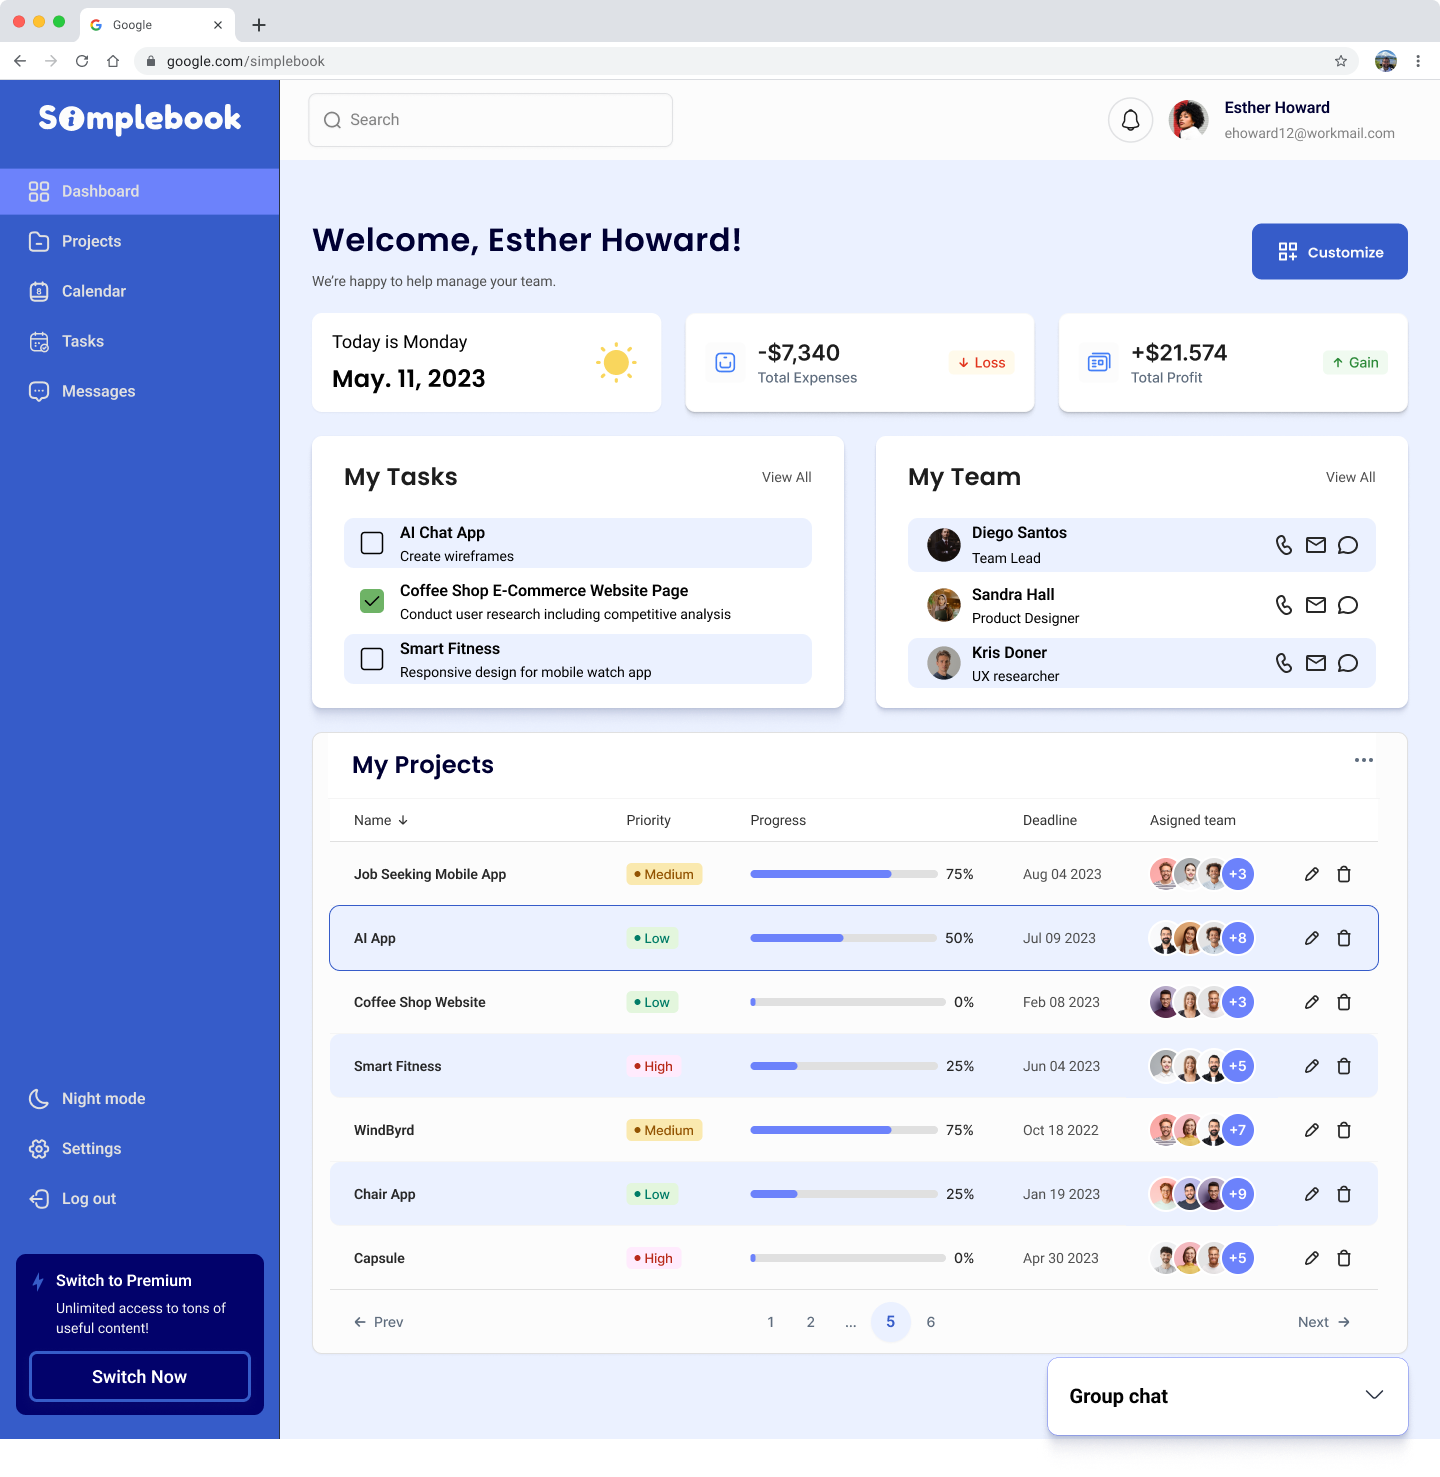Screen dimensions: 1440x1477
Task: View All team members link
Action: [x=1351, y=477]
